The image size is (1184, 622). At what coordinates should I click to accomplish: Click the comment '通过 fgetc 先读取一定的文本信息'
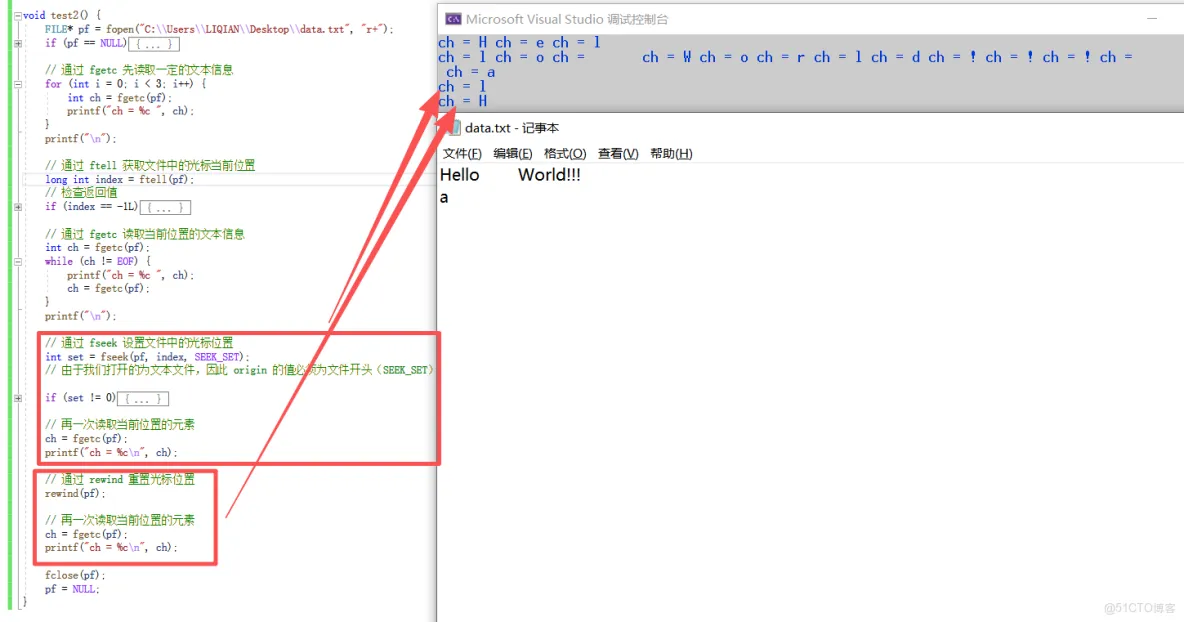(x=139, y=70)
